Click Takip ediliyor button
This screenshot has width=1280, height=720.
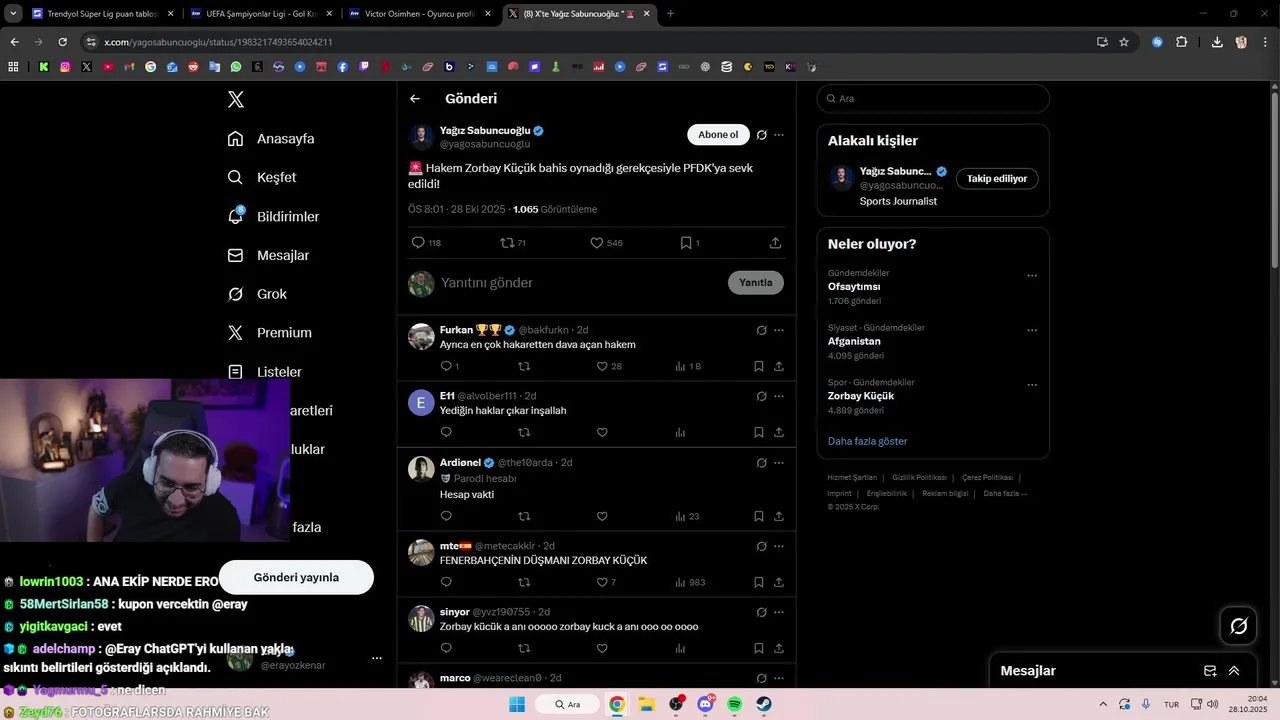(x=997, y=179)
